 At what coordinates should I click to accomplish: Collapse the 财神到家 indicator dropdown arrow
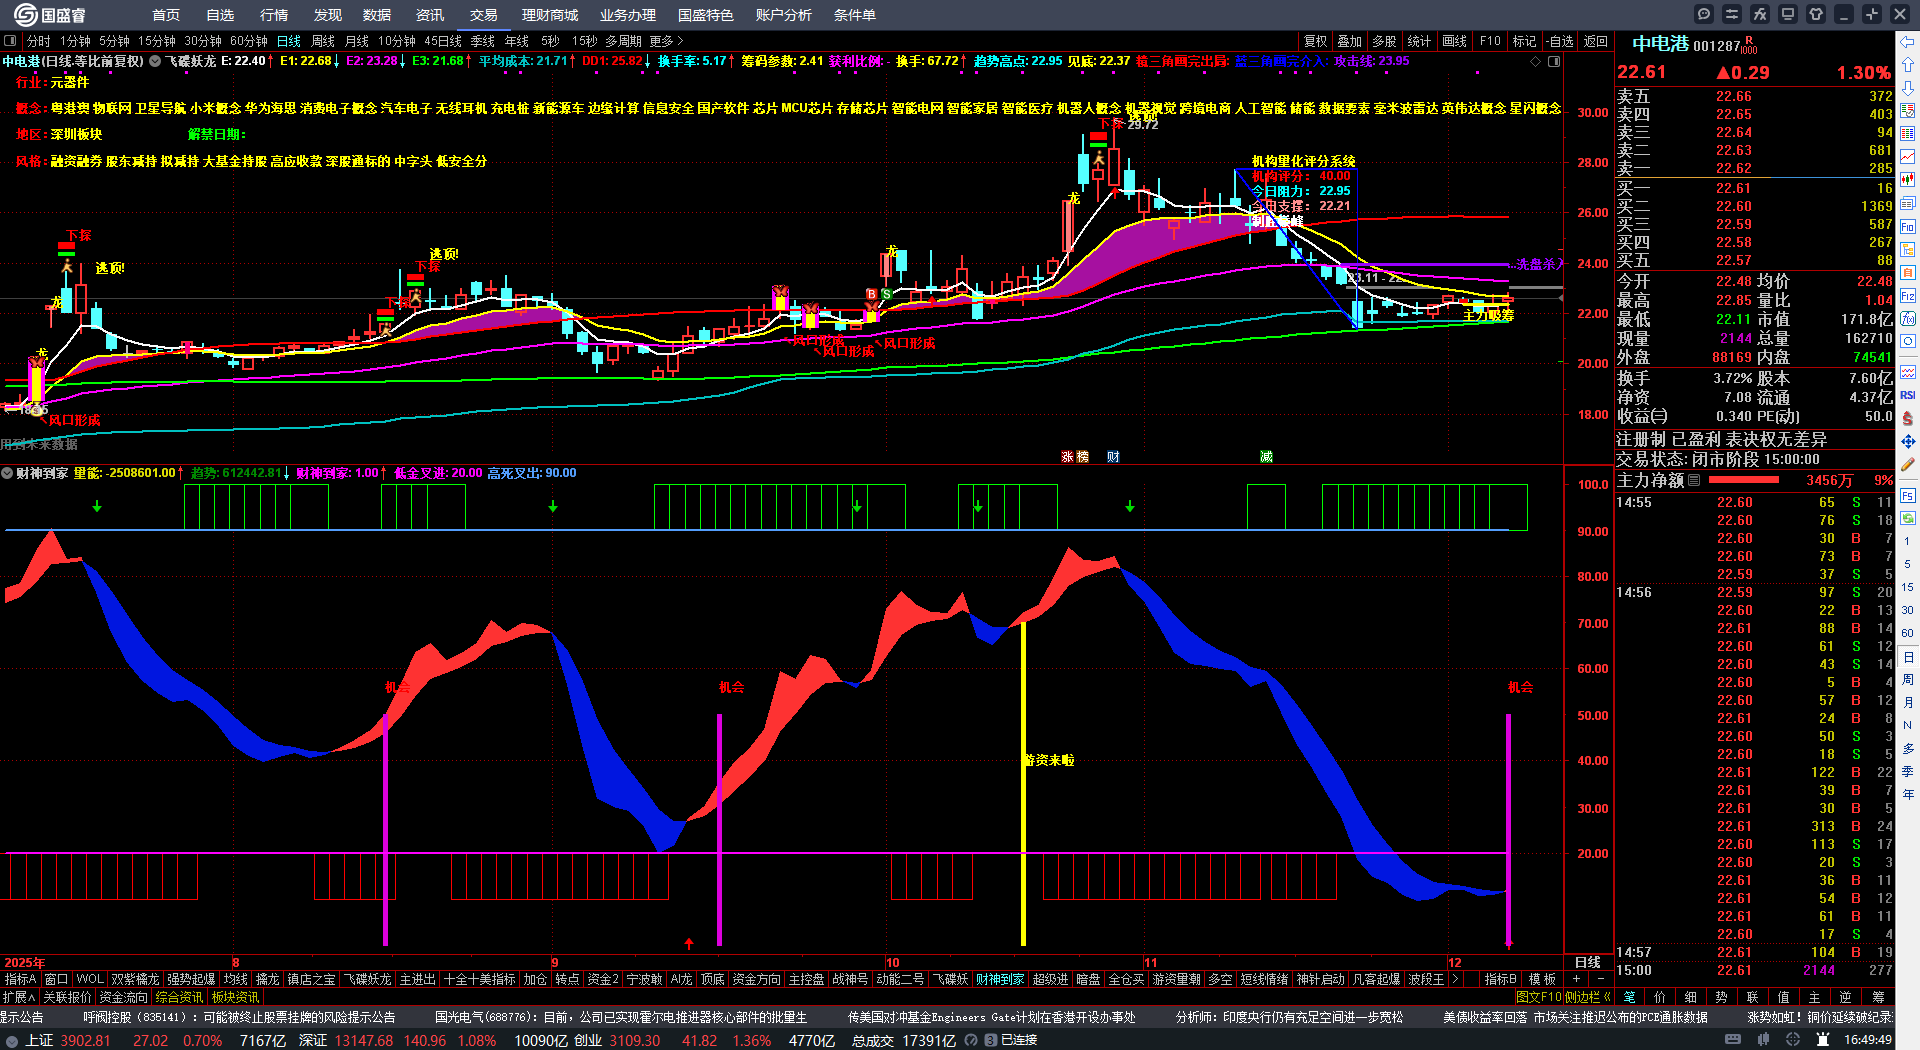[x=7, y=473]
